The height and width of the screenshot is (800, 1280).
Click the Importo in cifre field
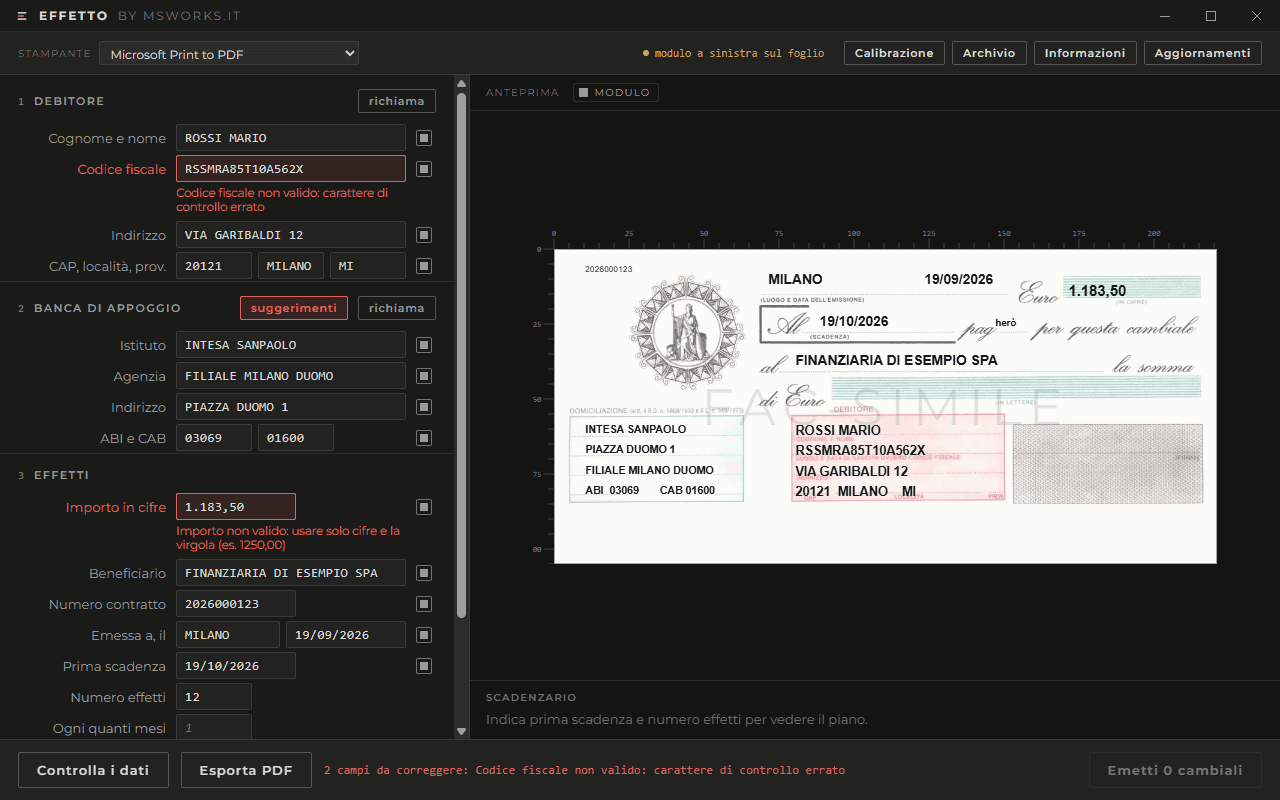236,507
